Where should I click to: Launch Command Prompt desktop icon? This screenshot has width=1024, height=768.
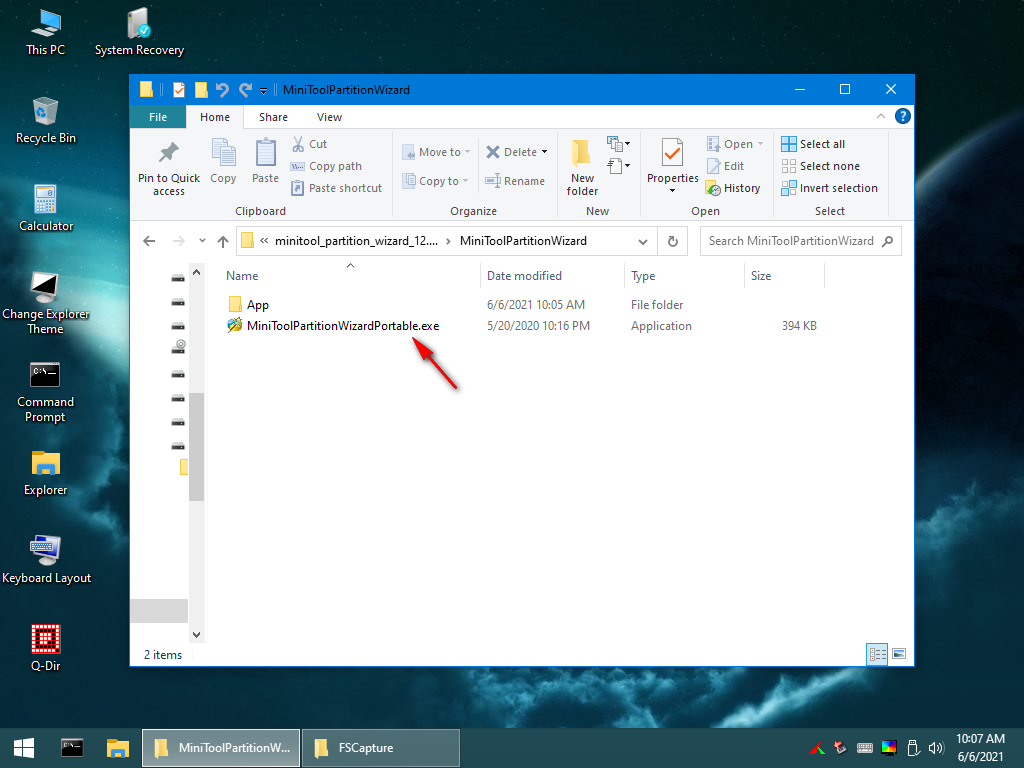click(45, 392)
